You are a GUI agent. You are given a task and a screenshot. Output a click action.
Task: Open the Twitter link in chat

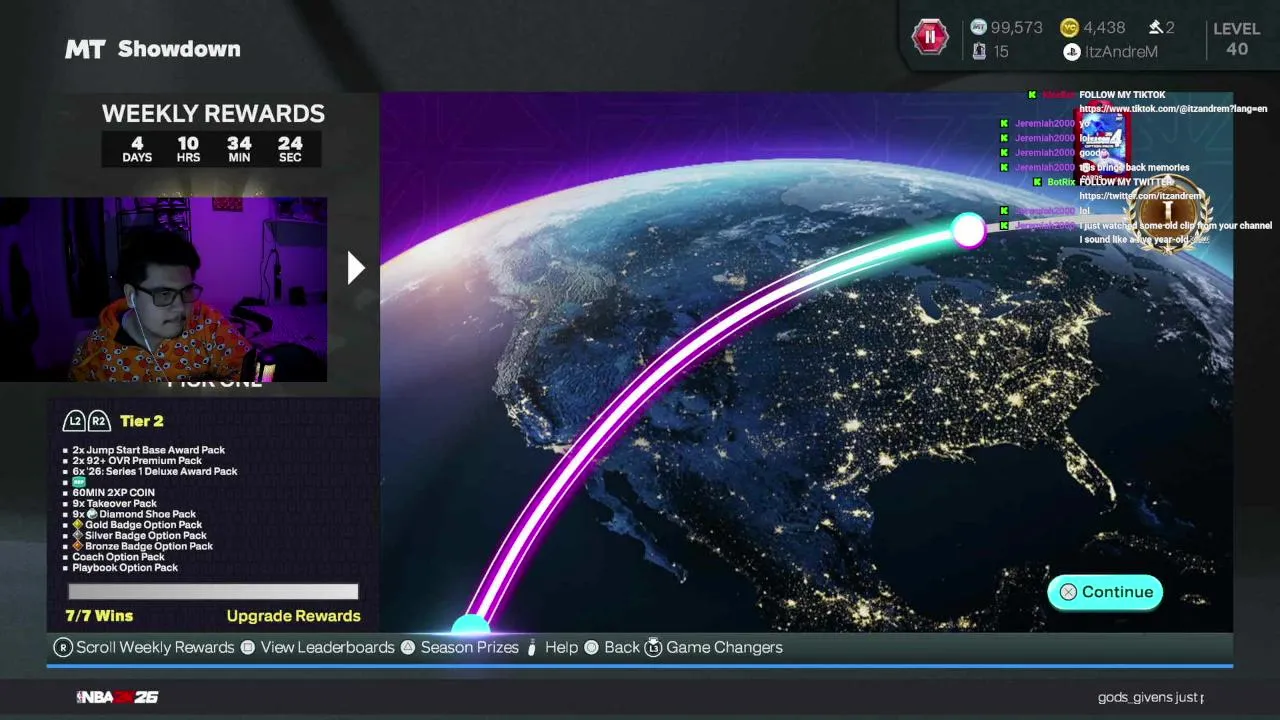pos(1140,196)
